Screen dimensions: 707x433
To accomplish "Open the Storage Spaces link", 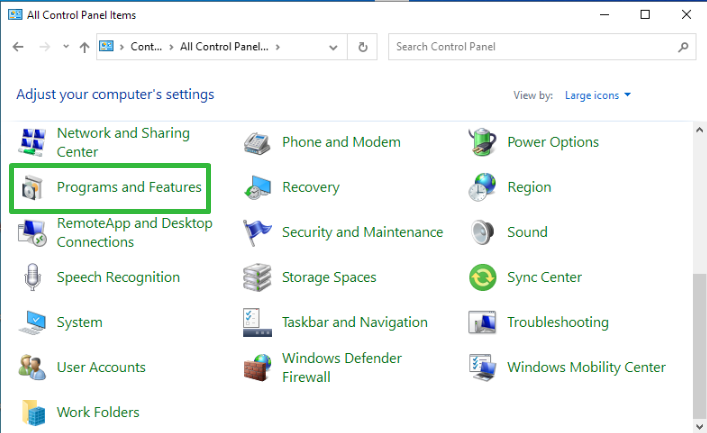I will coord(329,277).
